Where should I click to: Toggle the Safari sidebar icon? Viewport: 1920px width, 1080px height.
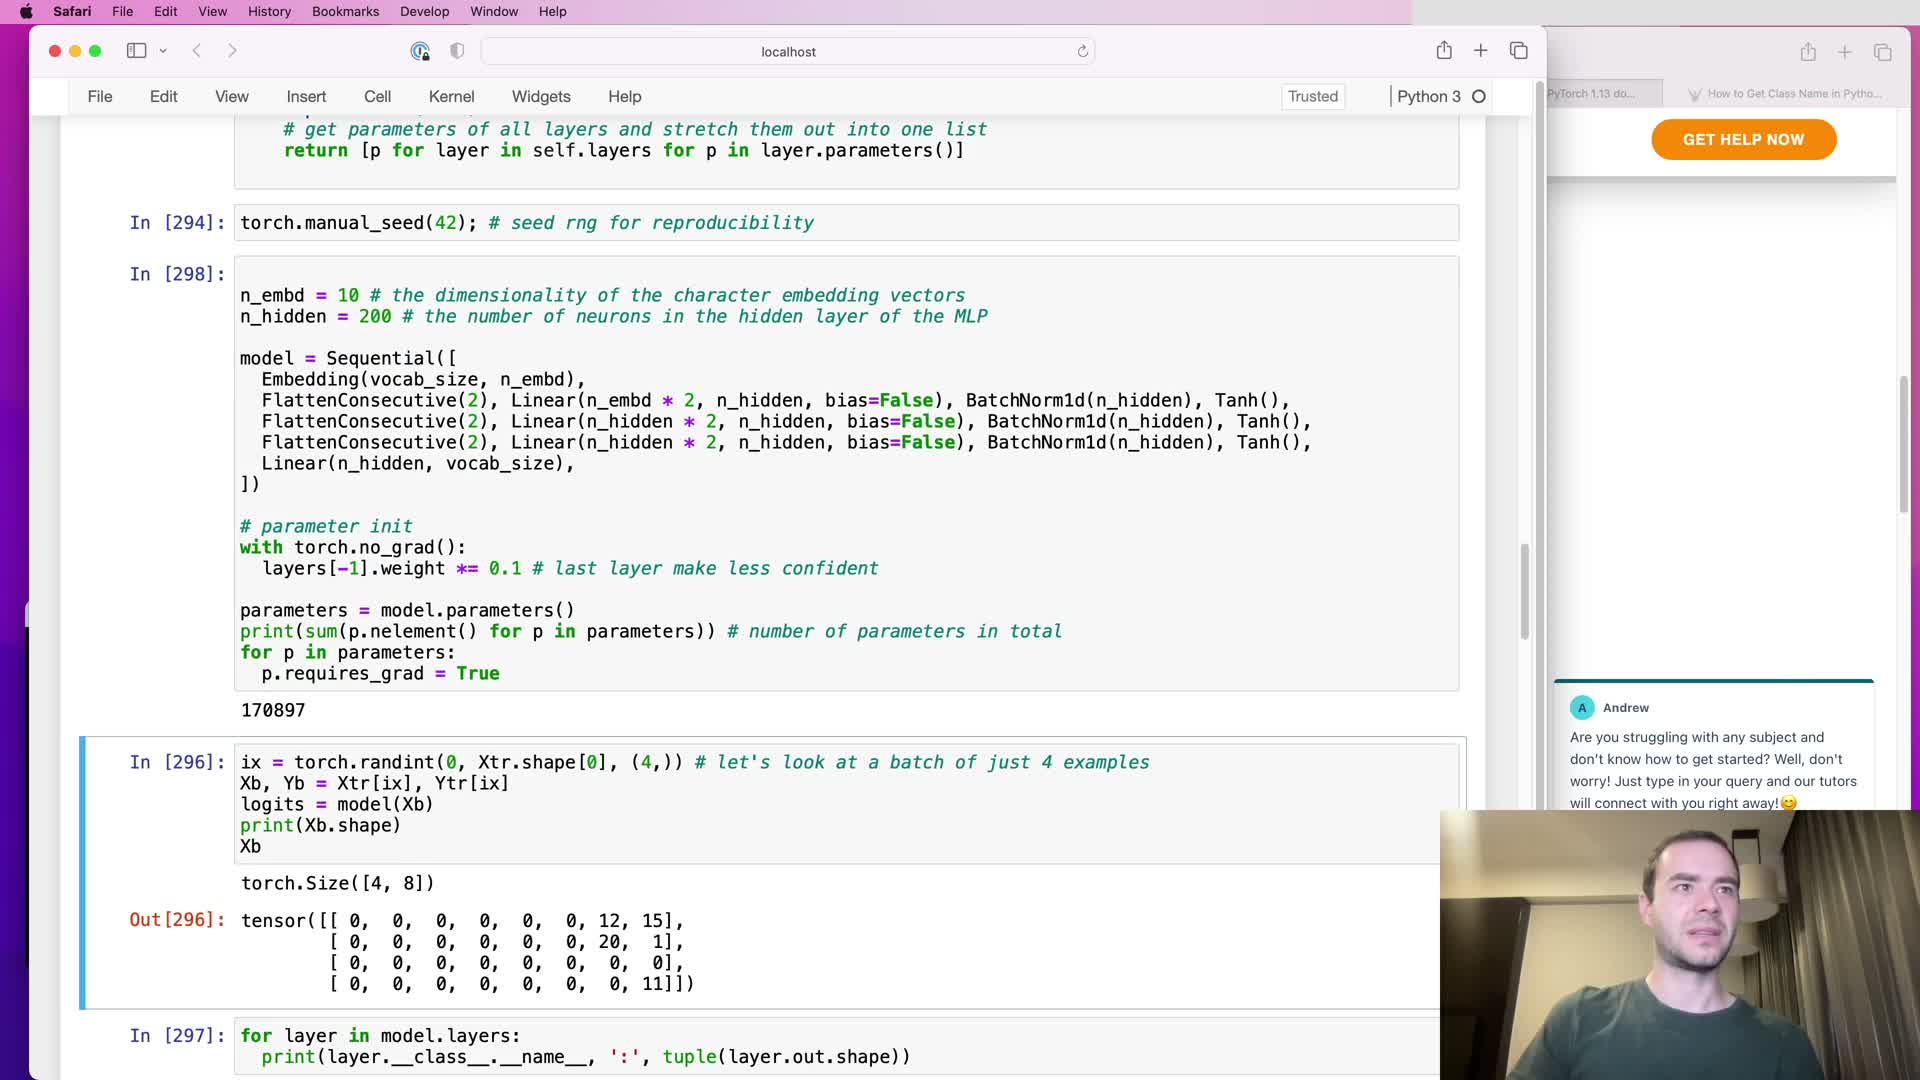pyautogui.click(x=136, y=51)
